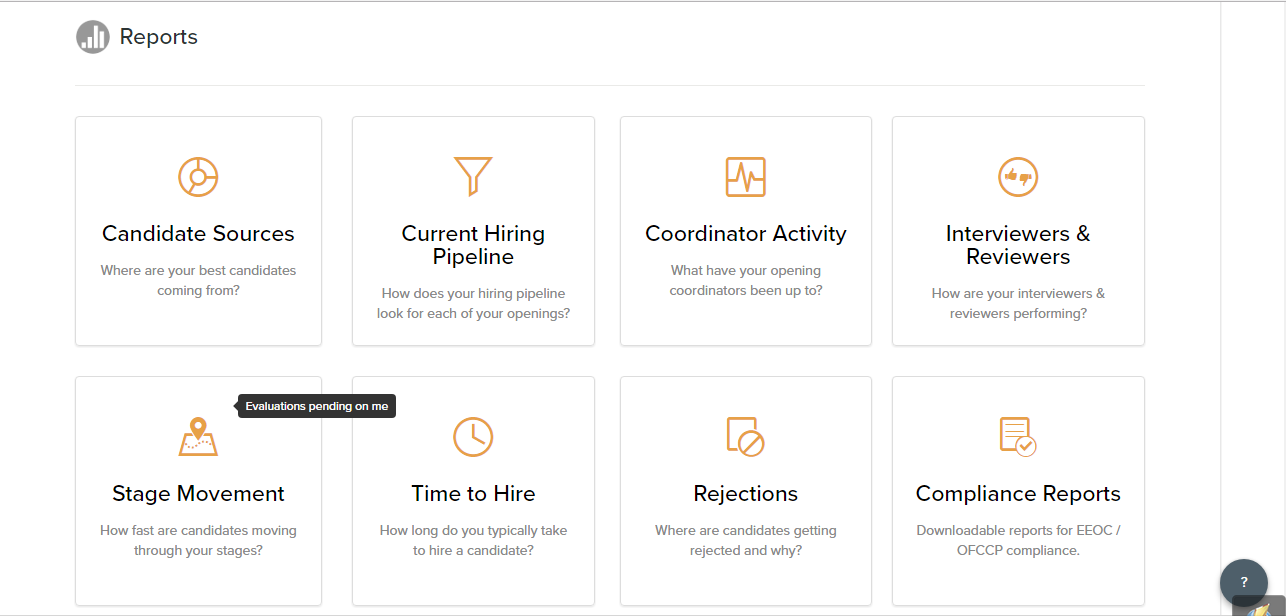Screen dimensions: 1286x616
Task: Click the clock icon for Time to Hire
Action: click(x=473, y=437)
